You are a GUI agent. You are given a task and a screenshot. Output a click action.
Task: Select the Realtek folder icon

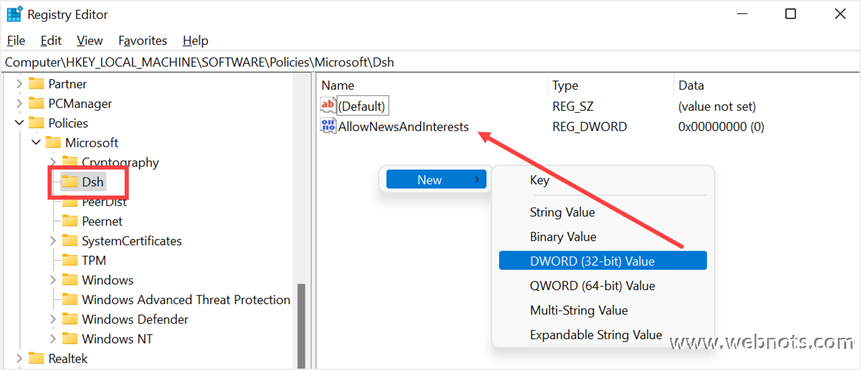(x=36, y=358)
